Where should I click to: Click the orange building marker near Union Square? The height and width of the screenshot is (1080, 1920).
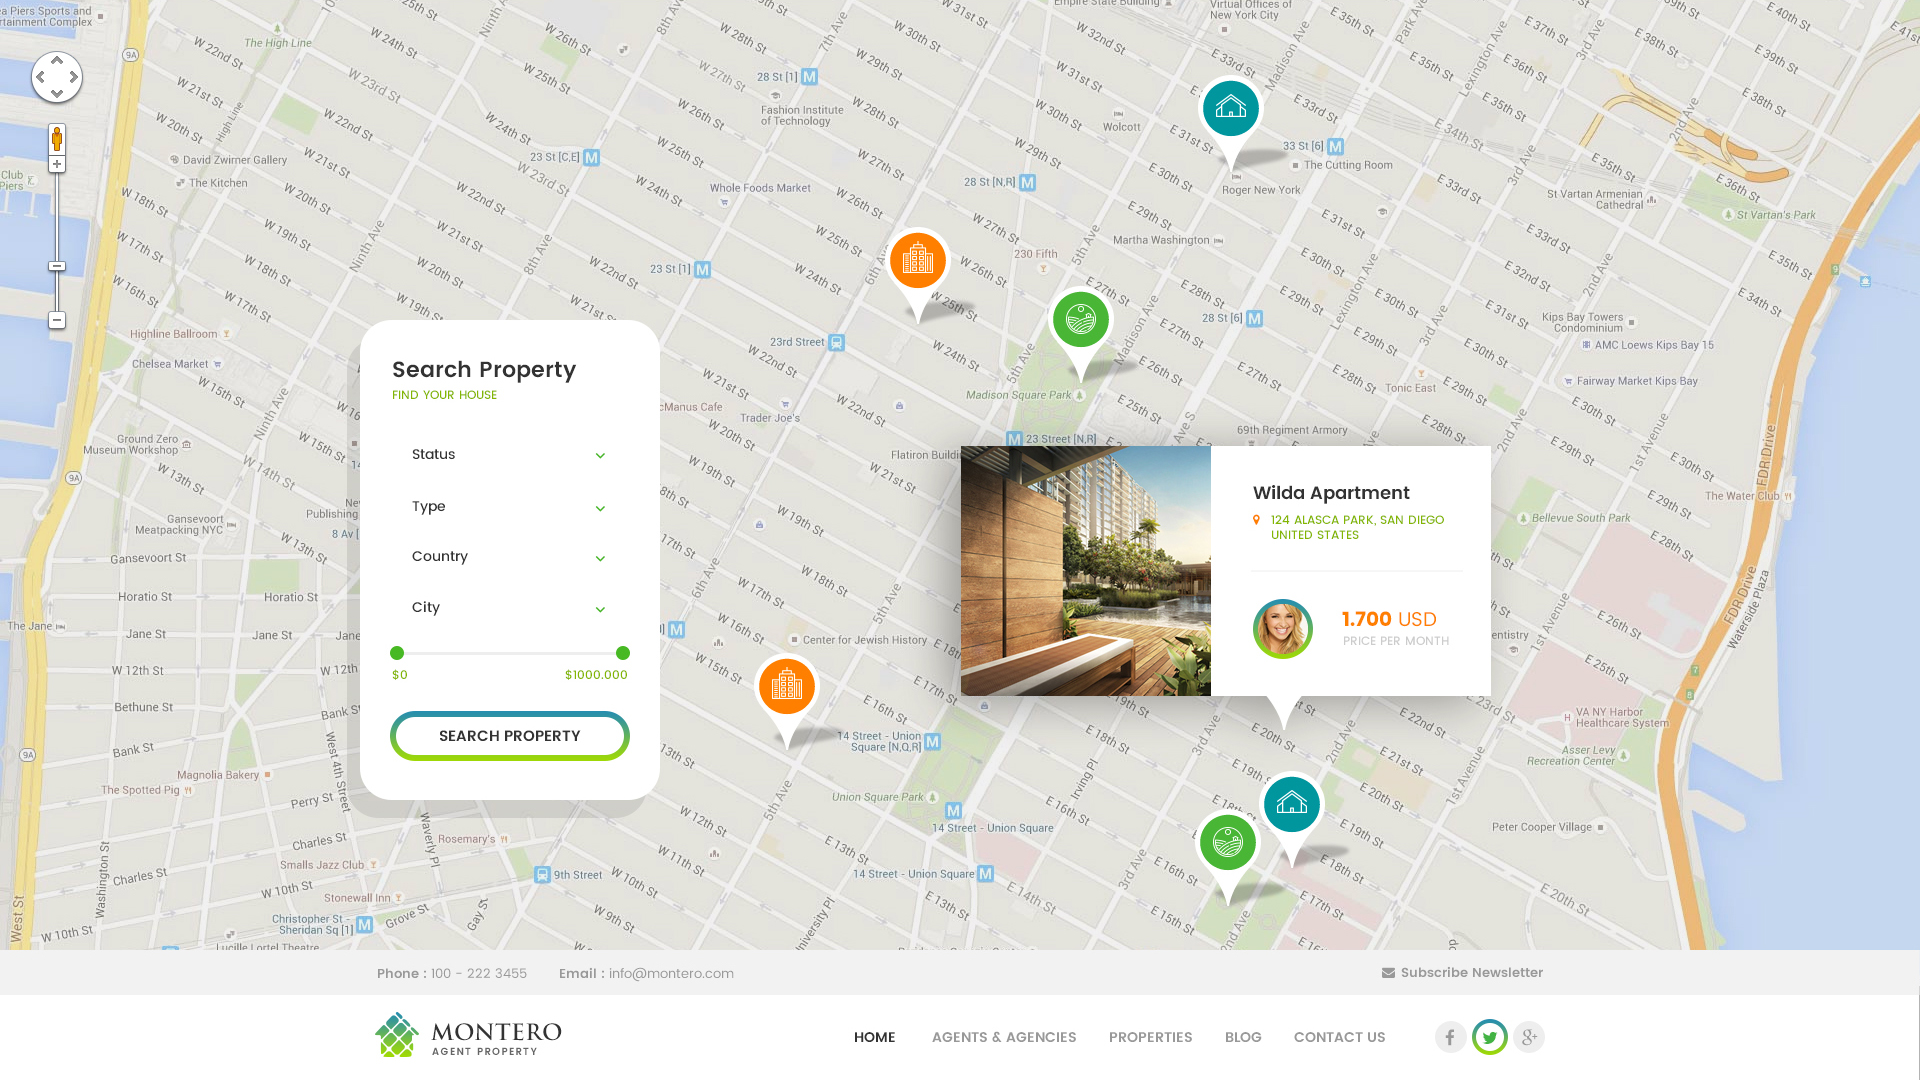coord(787,687)
